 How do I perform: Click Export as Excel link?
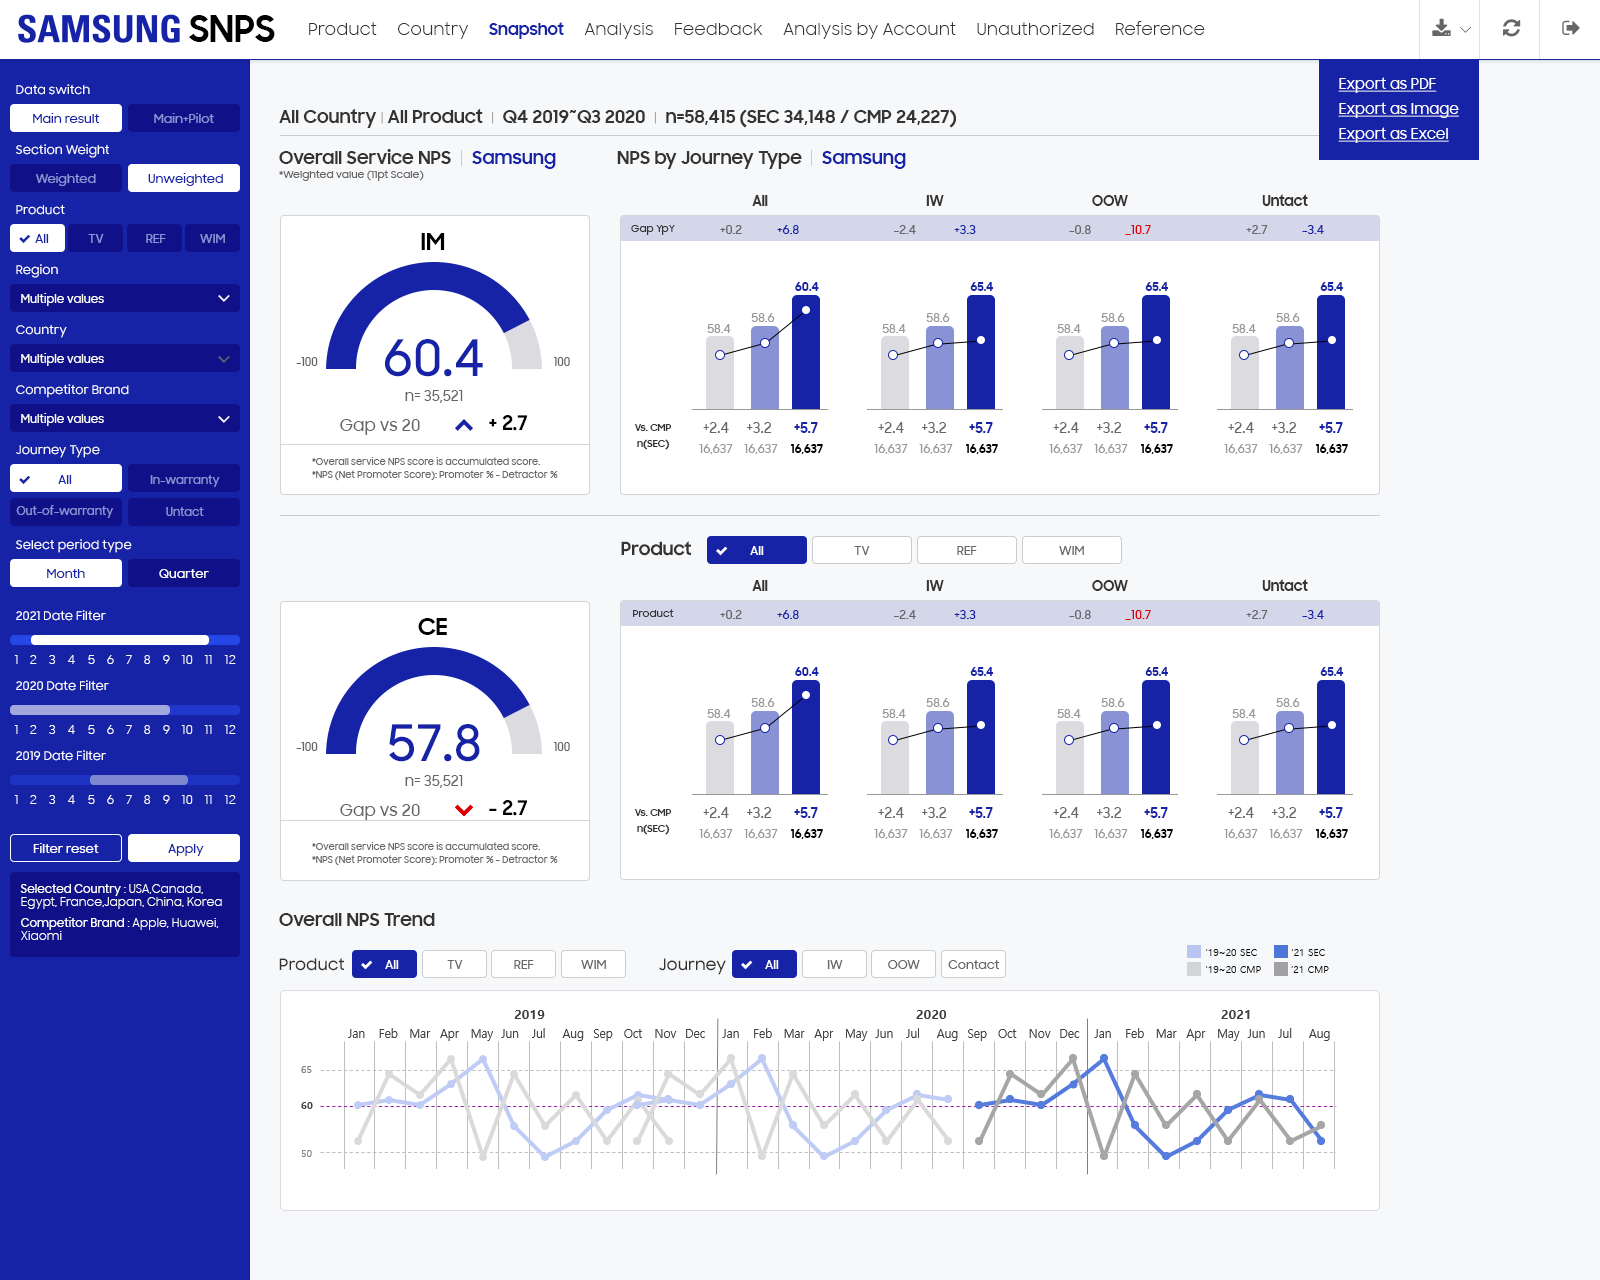point(1393,134)
